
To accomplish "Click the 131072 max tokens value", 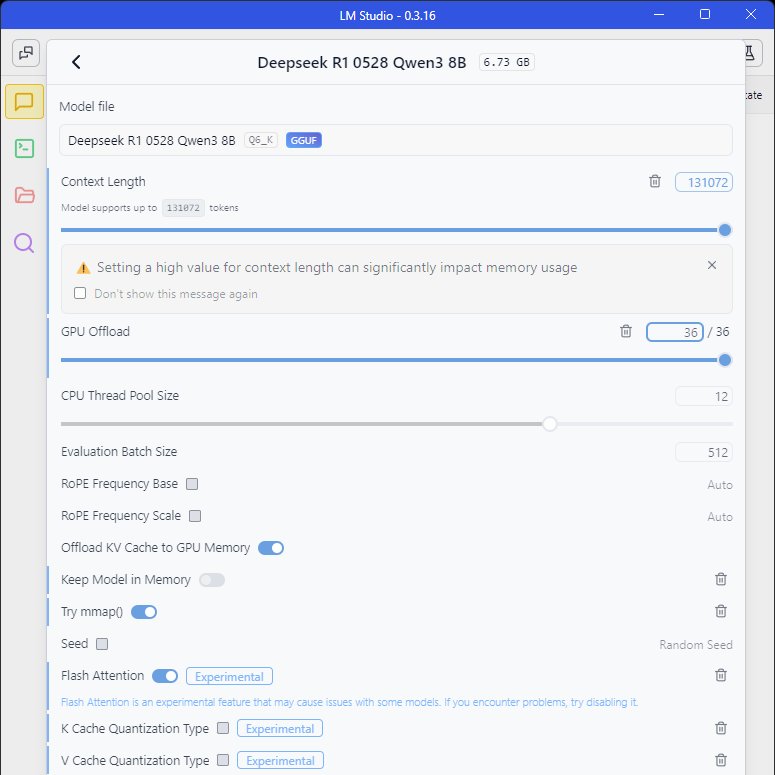I will pos(183,208).
